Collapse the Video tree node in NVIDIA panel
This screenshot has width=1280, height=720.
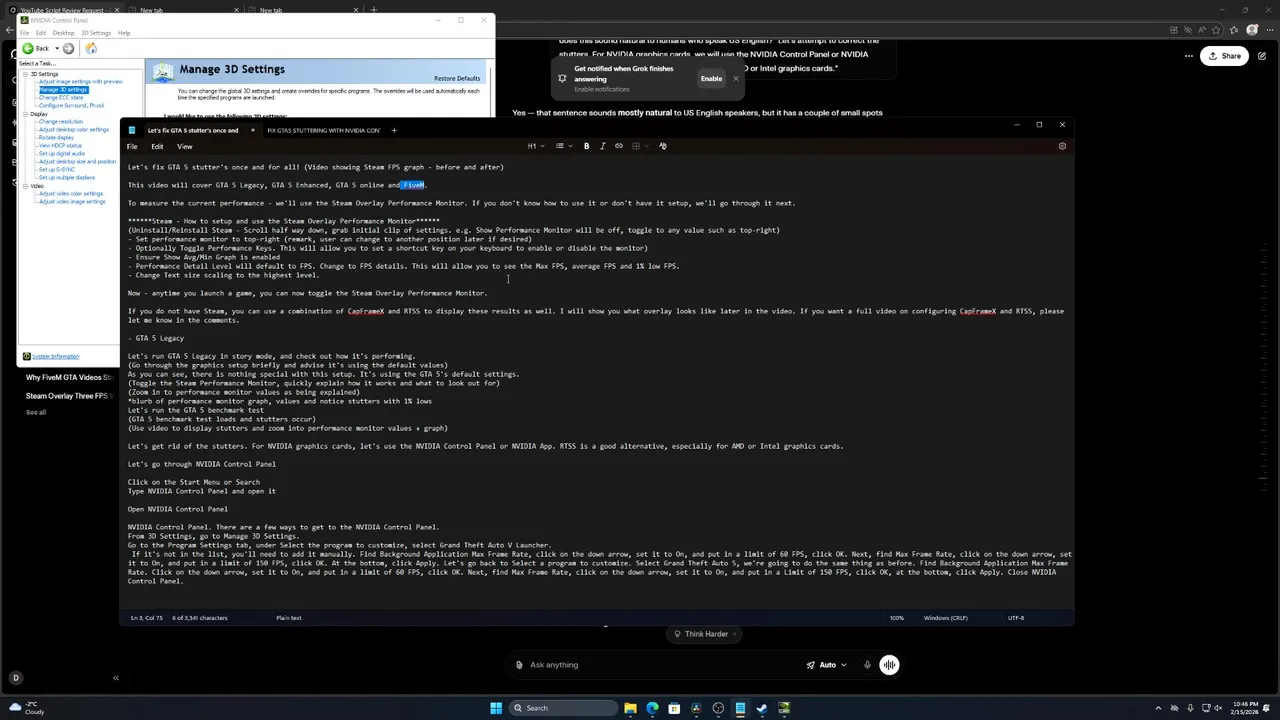[25, 186]
